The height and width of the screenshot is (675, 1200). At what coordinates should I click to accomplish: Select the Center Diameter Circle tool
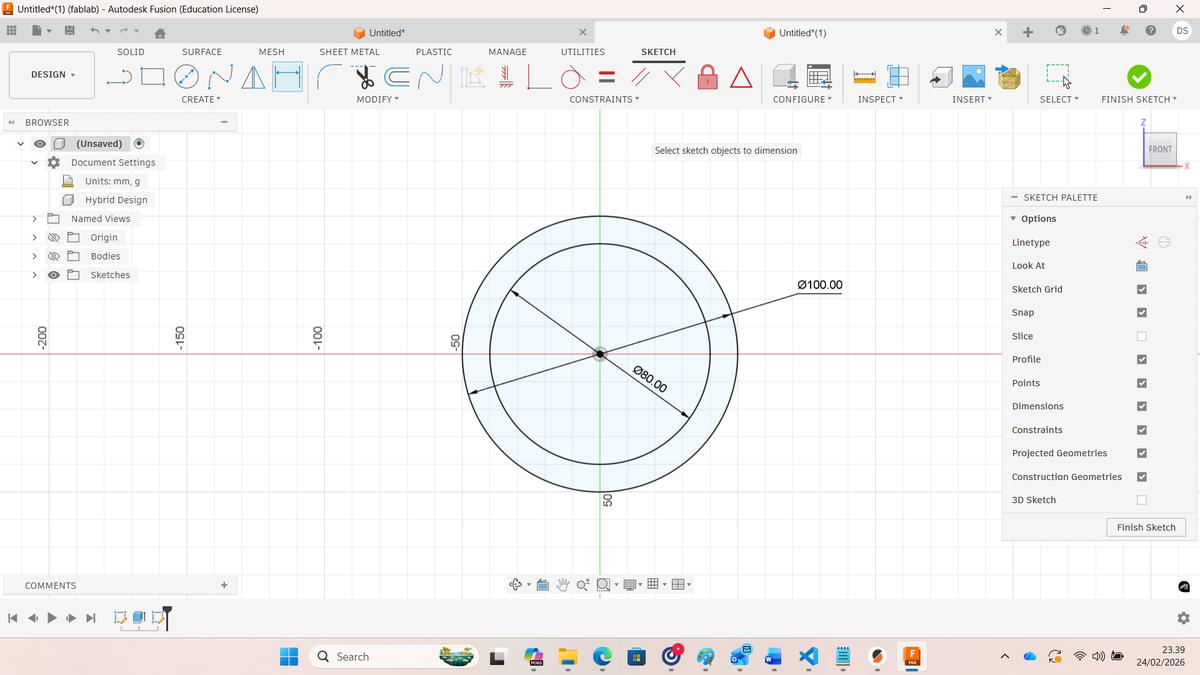(186, 77)
